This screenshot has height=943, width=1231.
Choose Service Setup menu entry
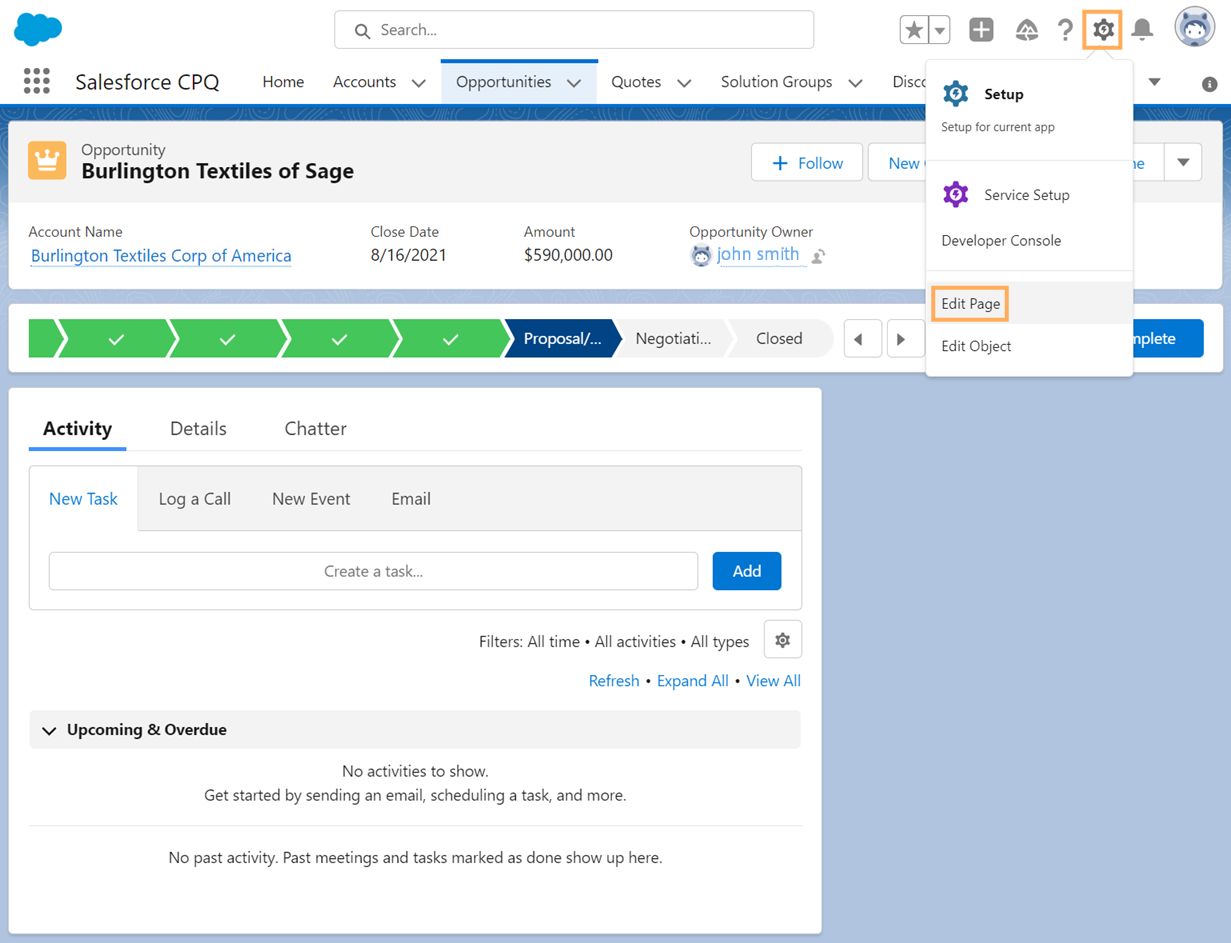pos(1029,195)
